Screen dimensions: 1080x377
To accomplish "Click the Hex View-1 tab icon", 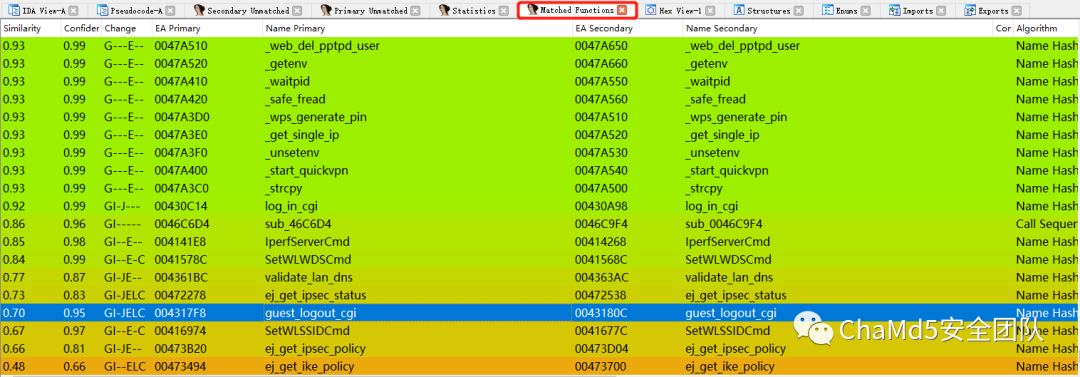I will 651,10.
